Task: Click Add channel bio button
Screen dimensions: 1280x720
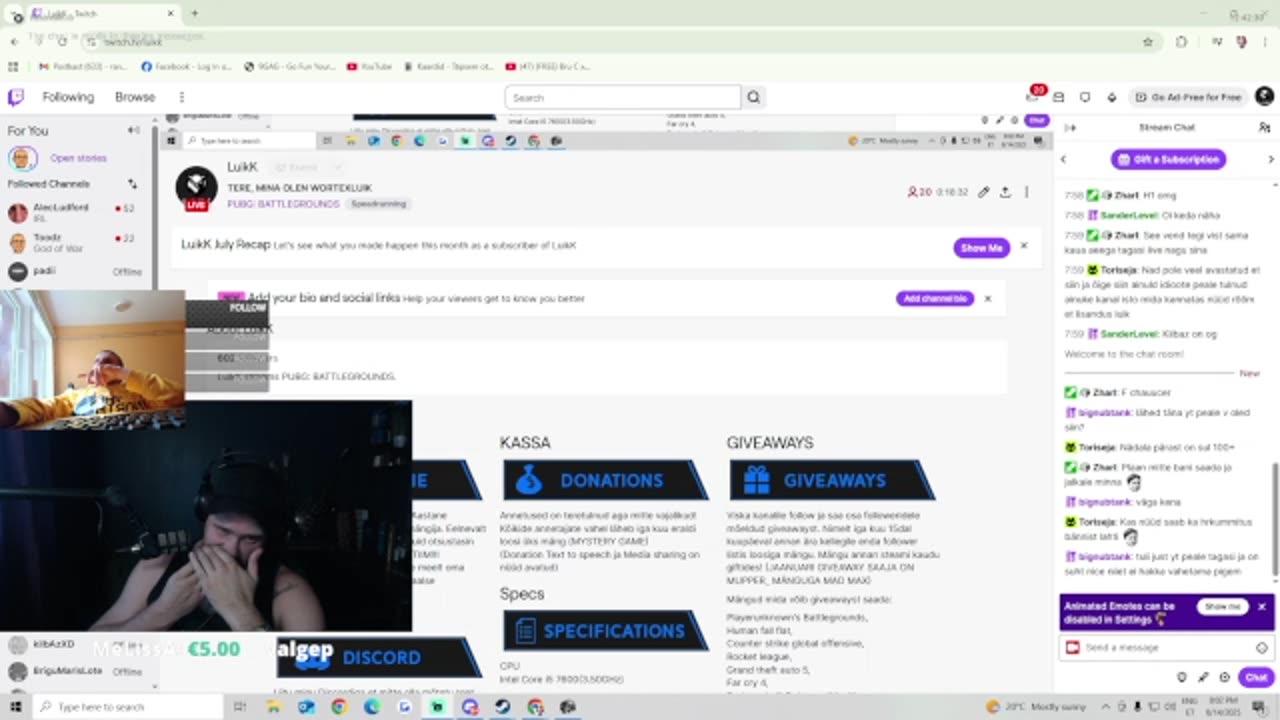Action: coord(935,299)
